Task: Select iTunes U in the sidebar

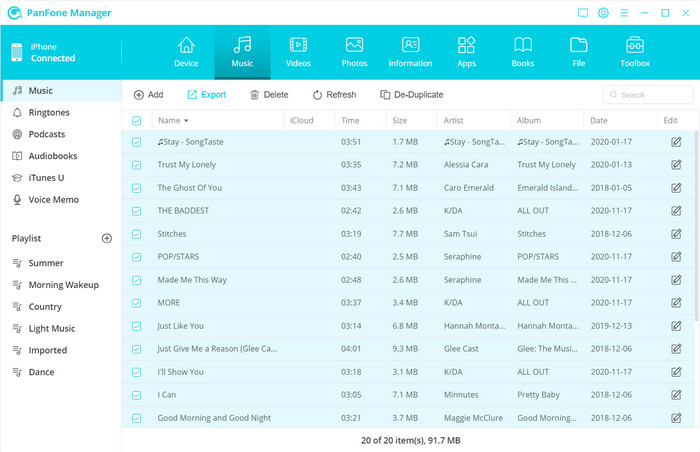Action: point(61,178)
